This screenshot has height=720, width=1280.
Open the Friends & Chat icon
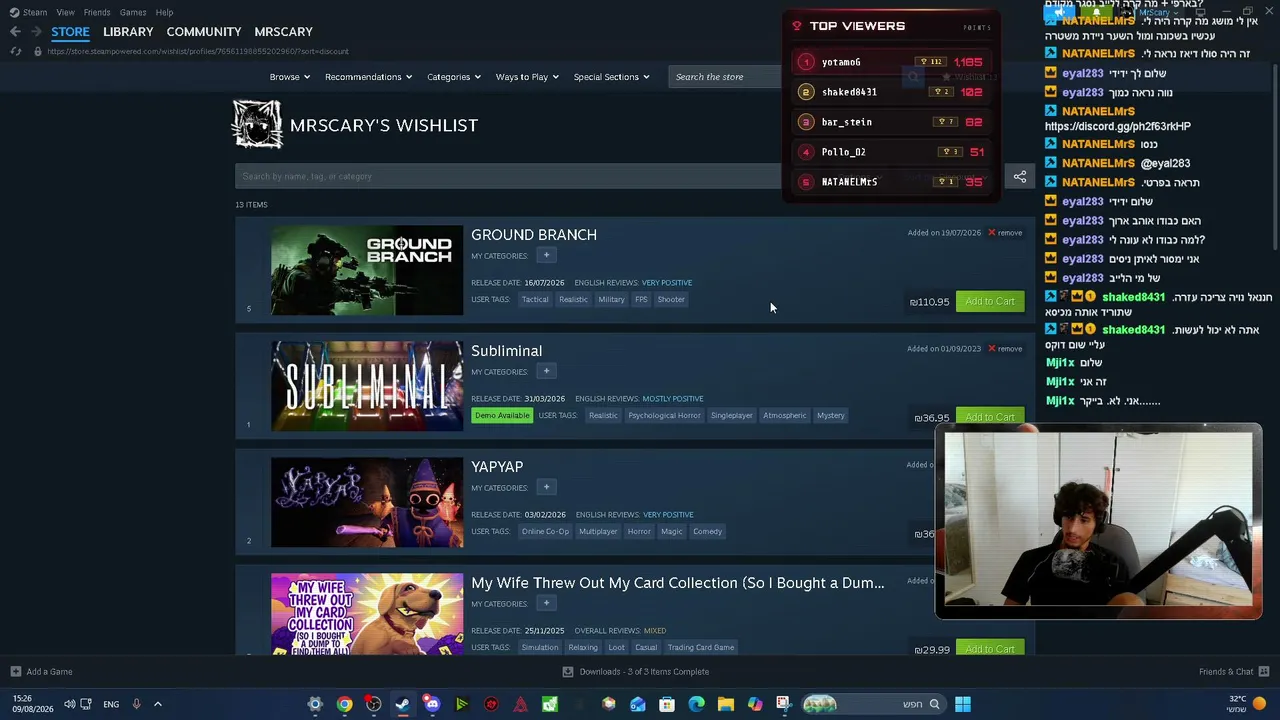click(x=1263, y=672)
